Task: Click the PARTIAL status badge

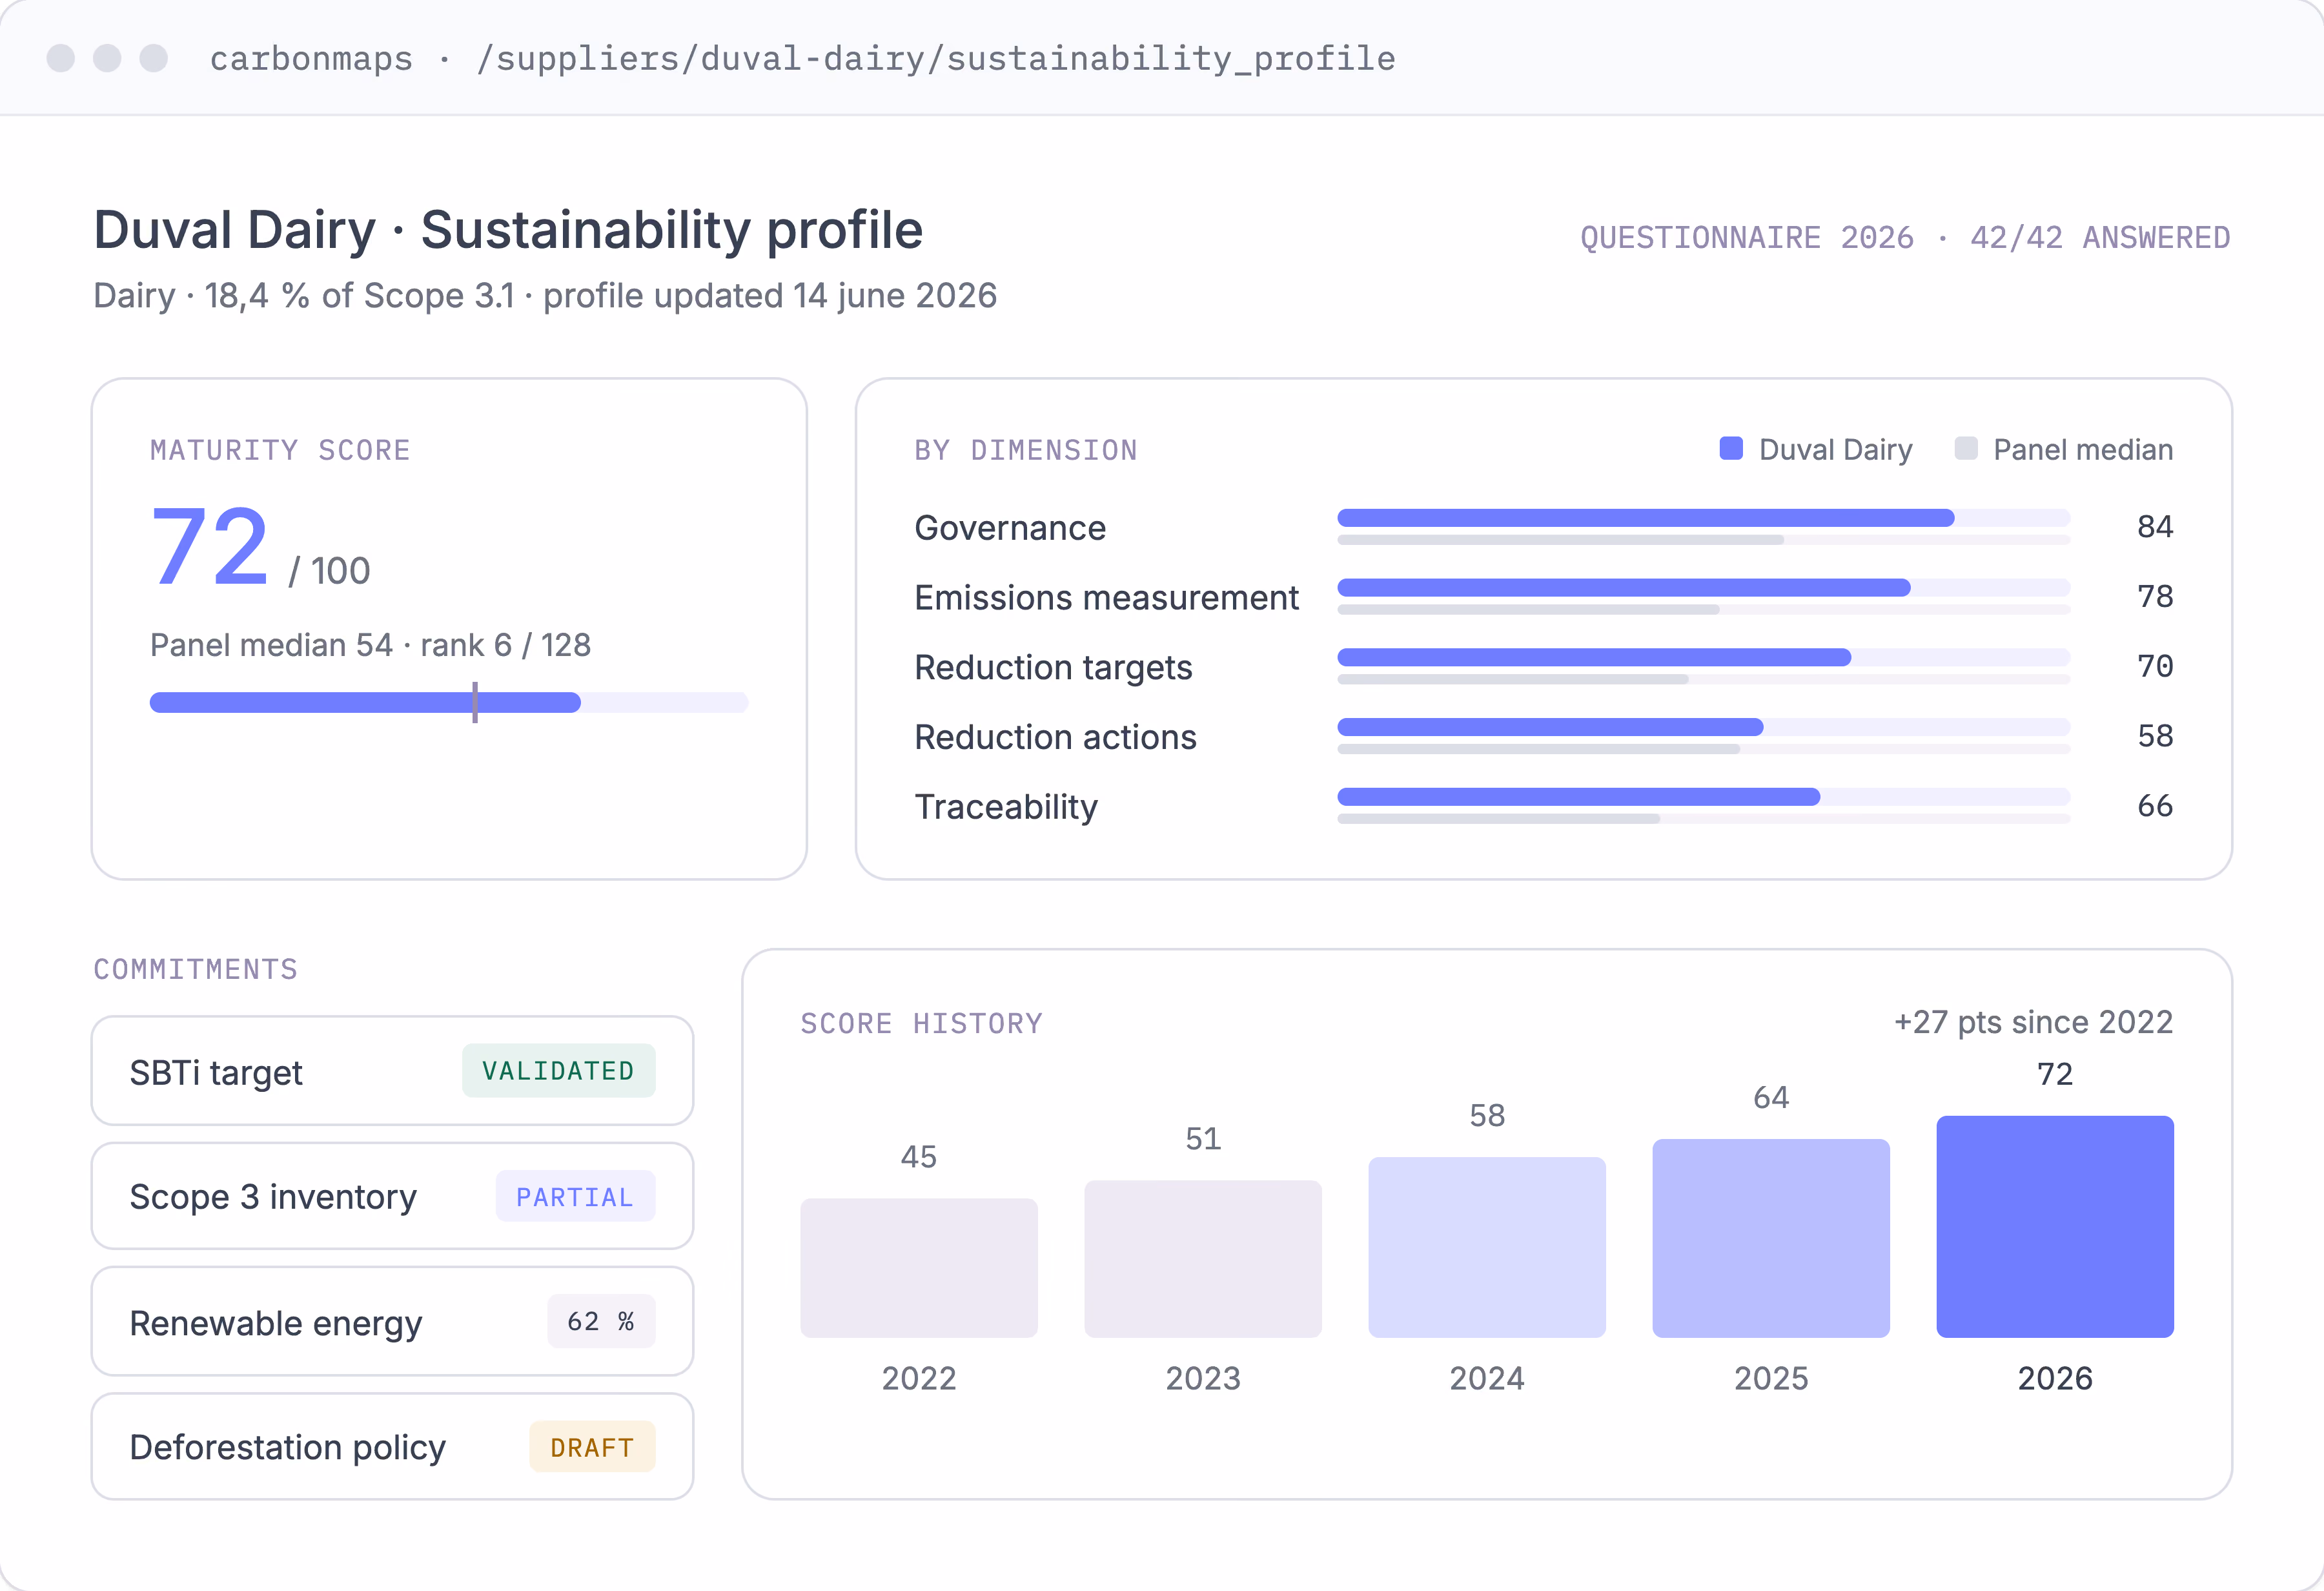Action: pyautogui.click(x=575, y=1196)
